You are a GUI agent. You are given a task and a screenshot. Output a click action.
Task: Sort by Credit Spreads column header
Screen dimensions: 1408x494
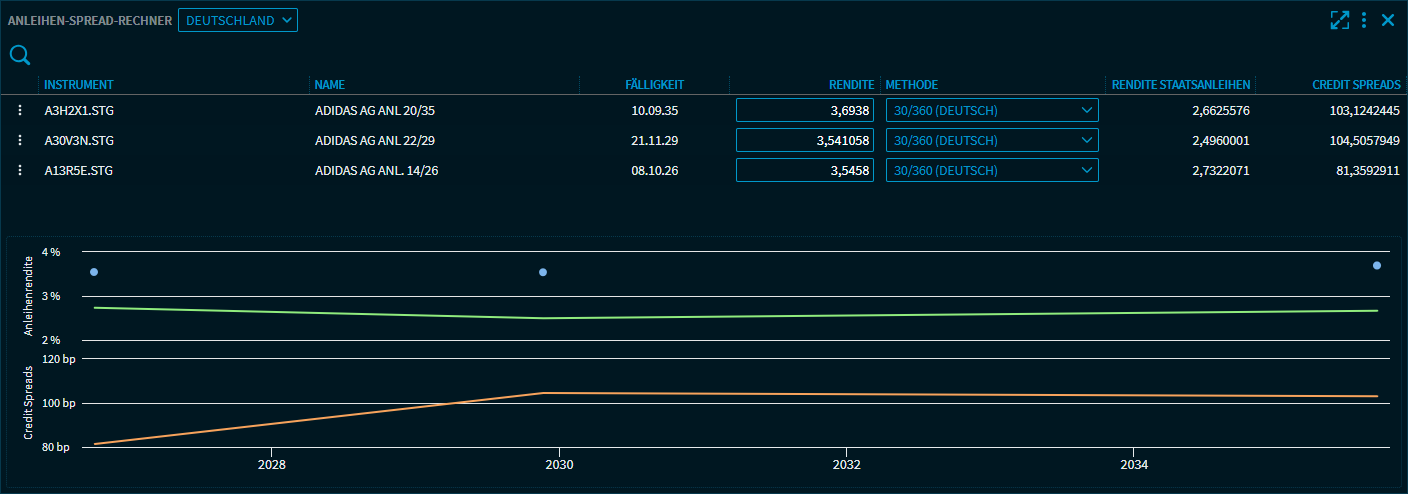[1356, 85]
